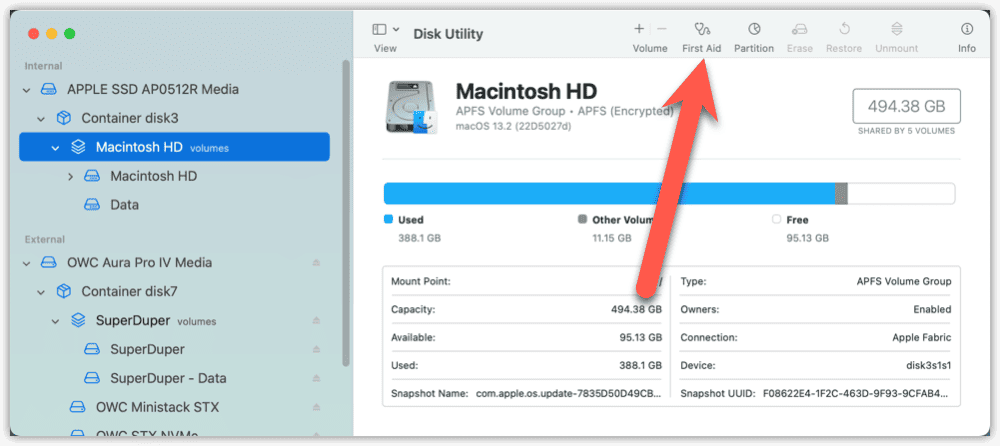Add a volume with the plus icon
The image size is (1000, 446).
[639, 30]
